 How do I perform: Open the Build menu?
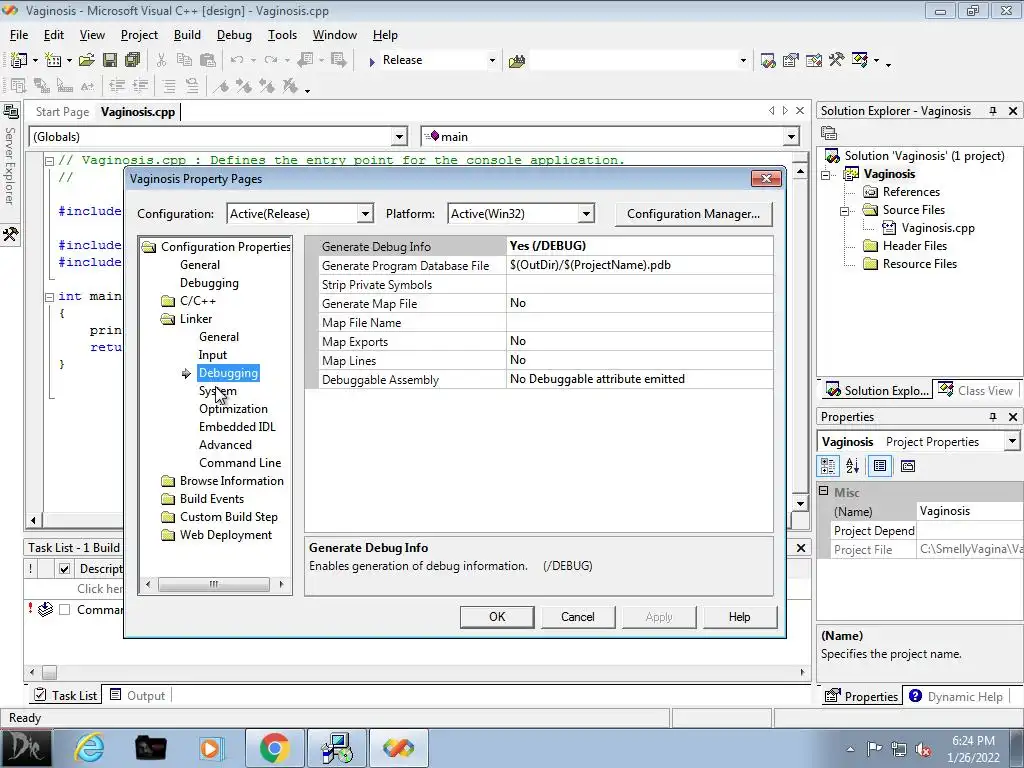coord(187,35)
